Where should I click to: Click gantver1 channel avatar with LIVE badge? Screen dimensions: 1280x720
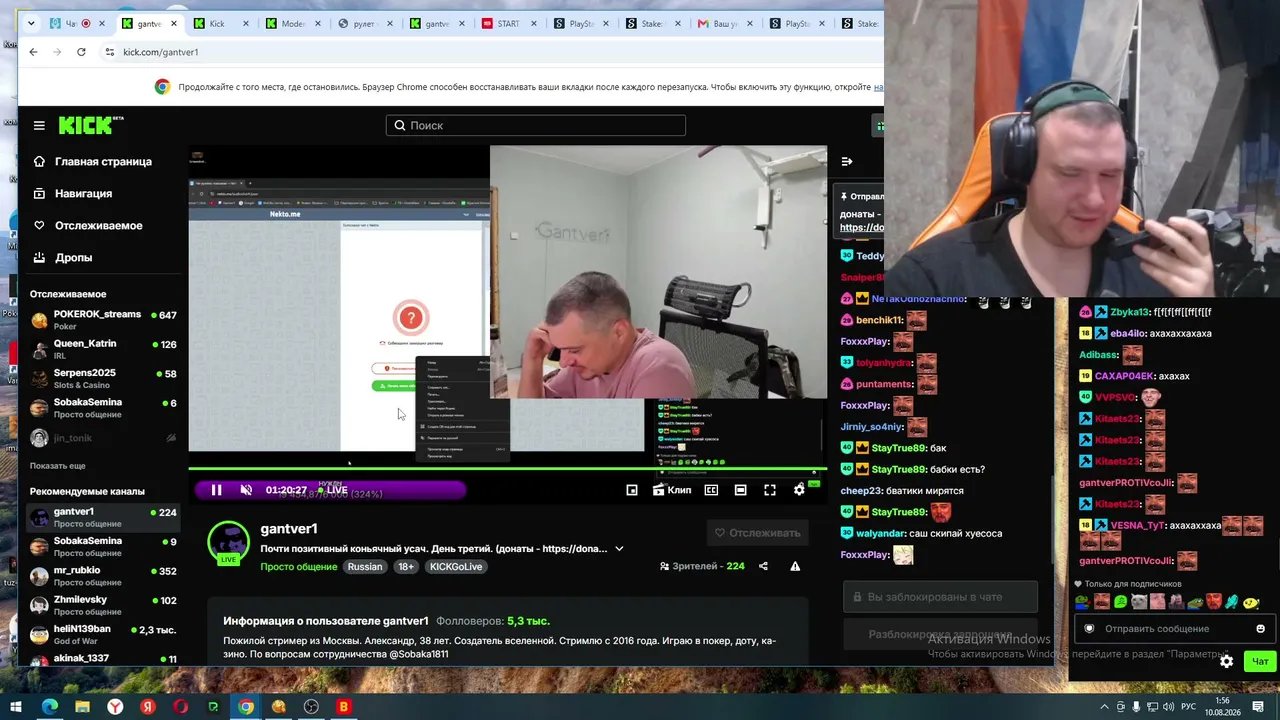click(x=228, y=542)
